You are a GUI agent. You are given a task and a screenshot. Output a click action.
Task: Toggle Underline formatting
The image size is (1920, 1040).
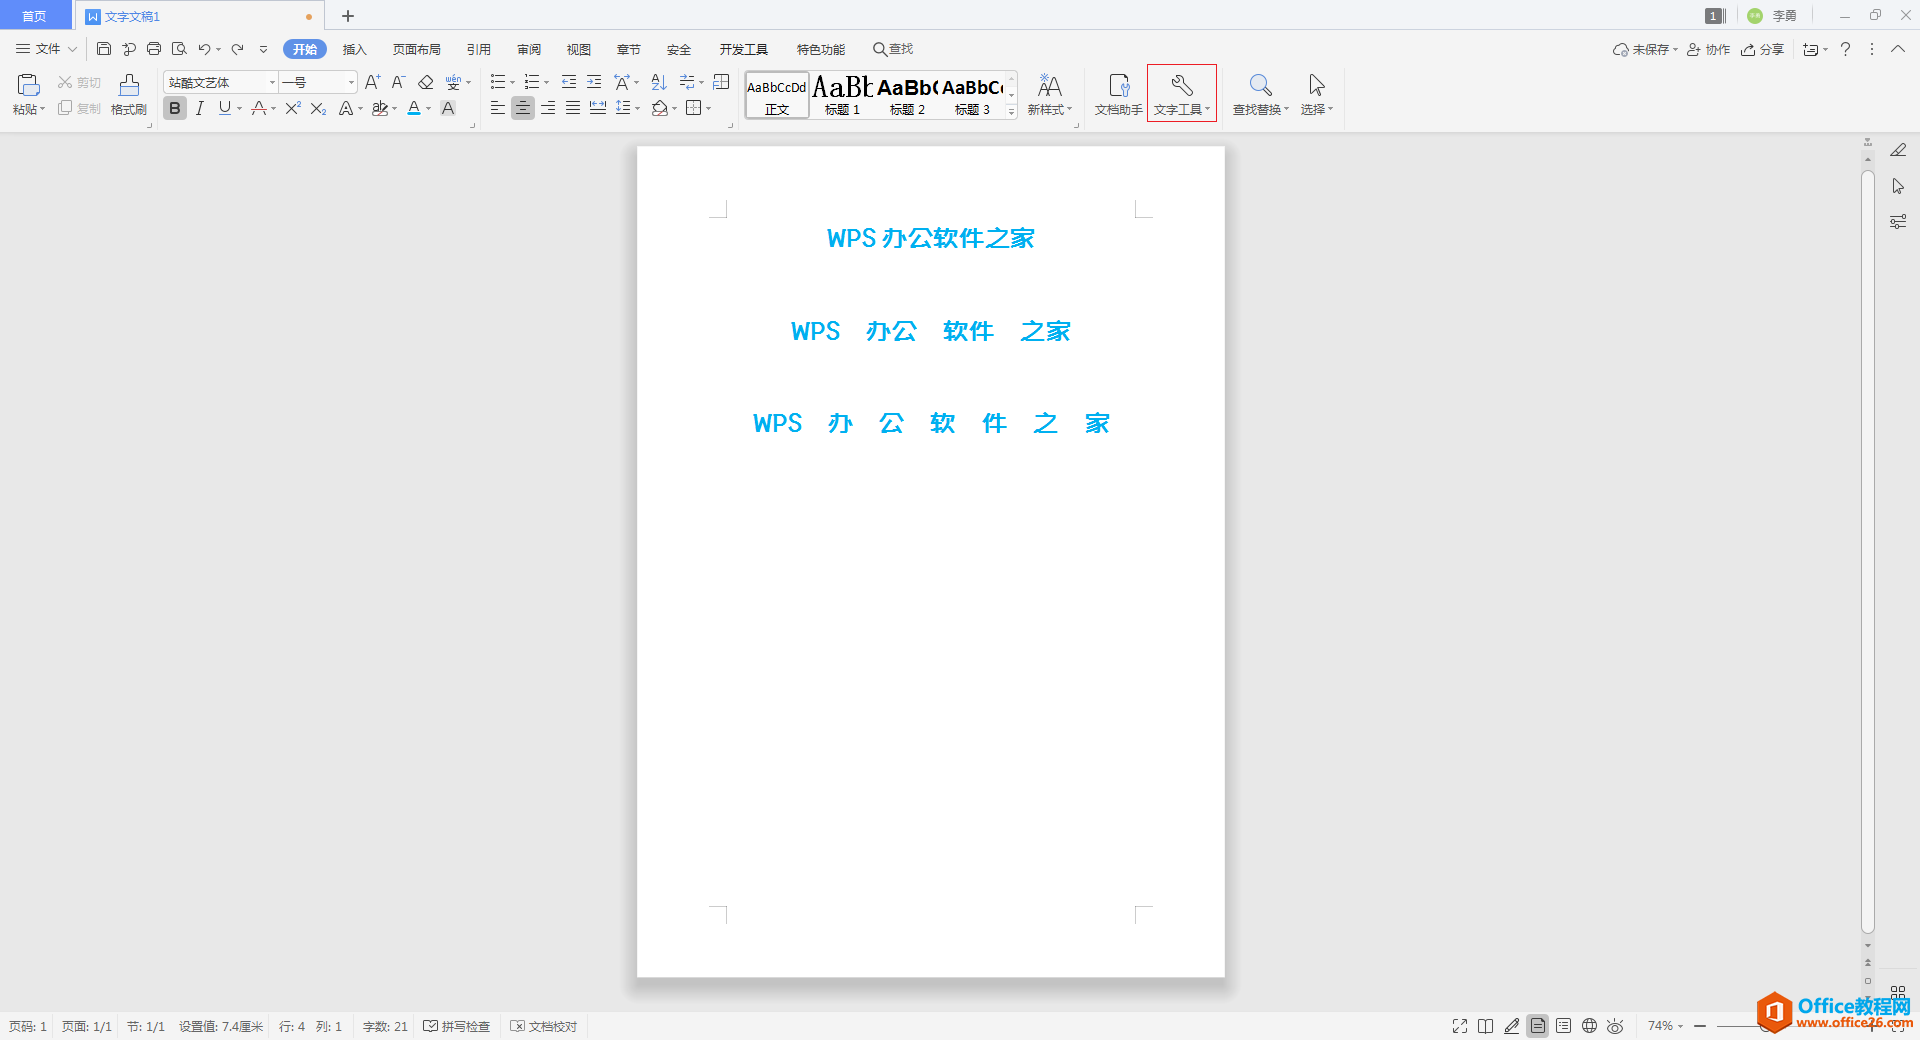point(225,108)
